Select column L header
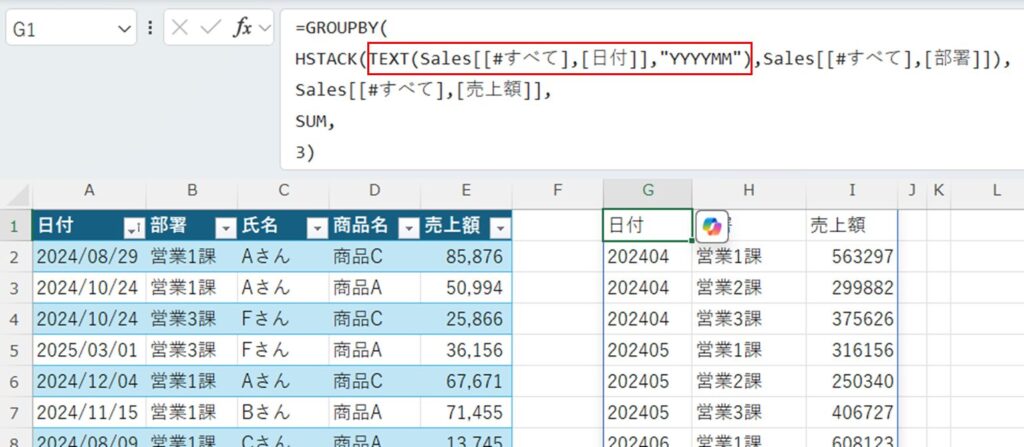 (x=996, y=190)
